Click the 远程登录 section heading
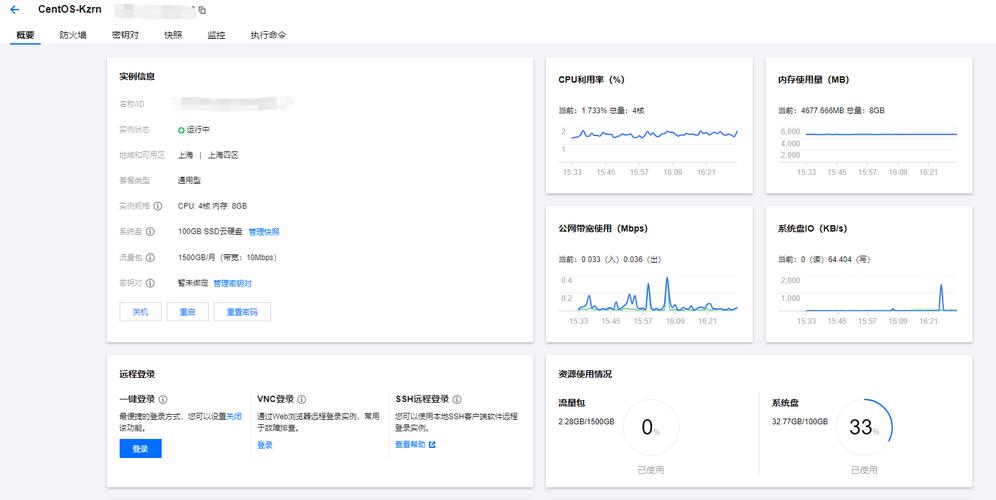 coord(137,374)
